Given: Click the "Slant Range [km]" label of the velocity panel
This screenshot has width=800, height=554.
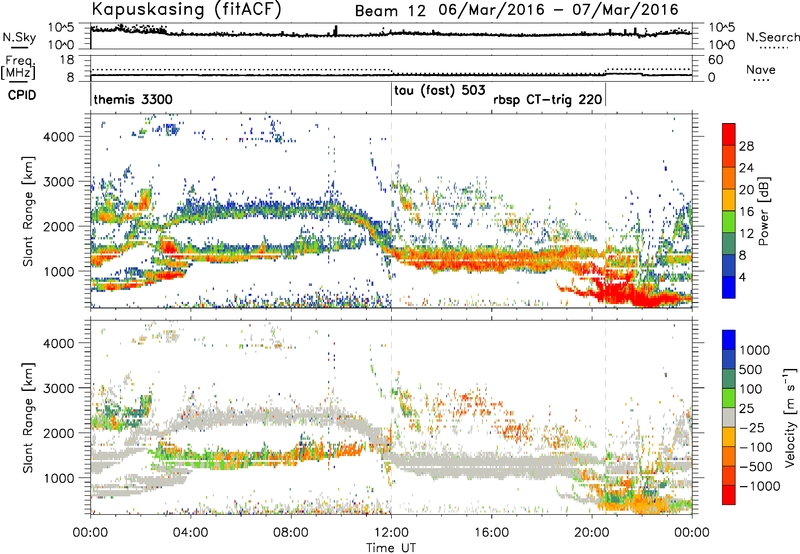Looking at the screenshot, I should (x=28, y=418).
